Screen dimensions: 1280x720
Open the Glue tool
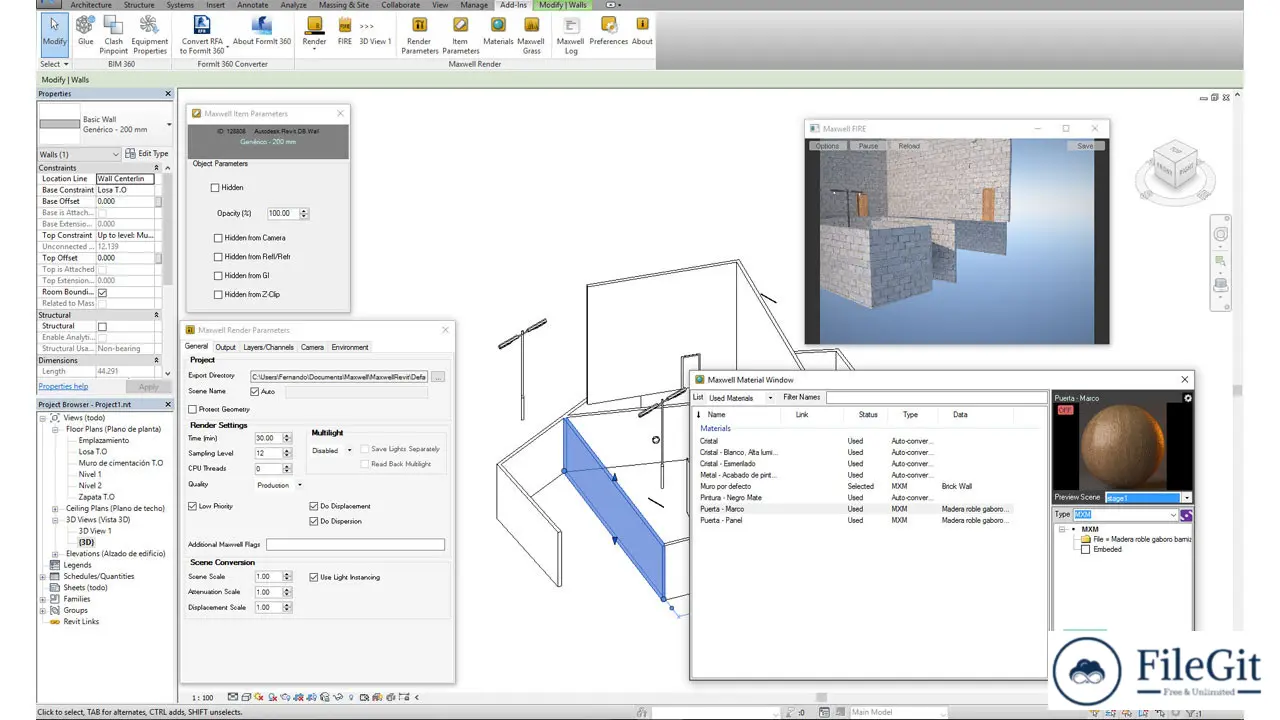85,30
